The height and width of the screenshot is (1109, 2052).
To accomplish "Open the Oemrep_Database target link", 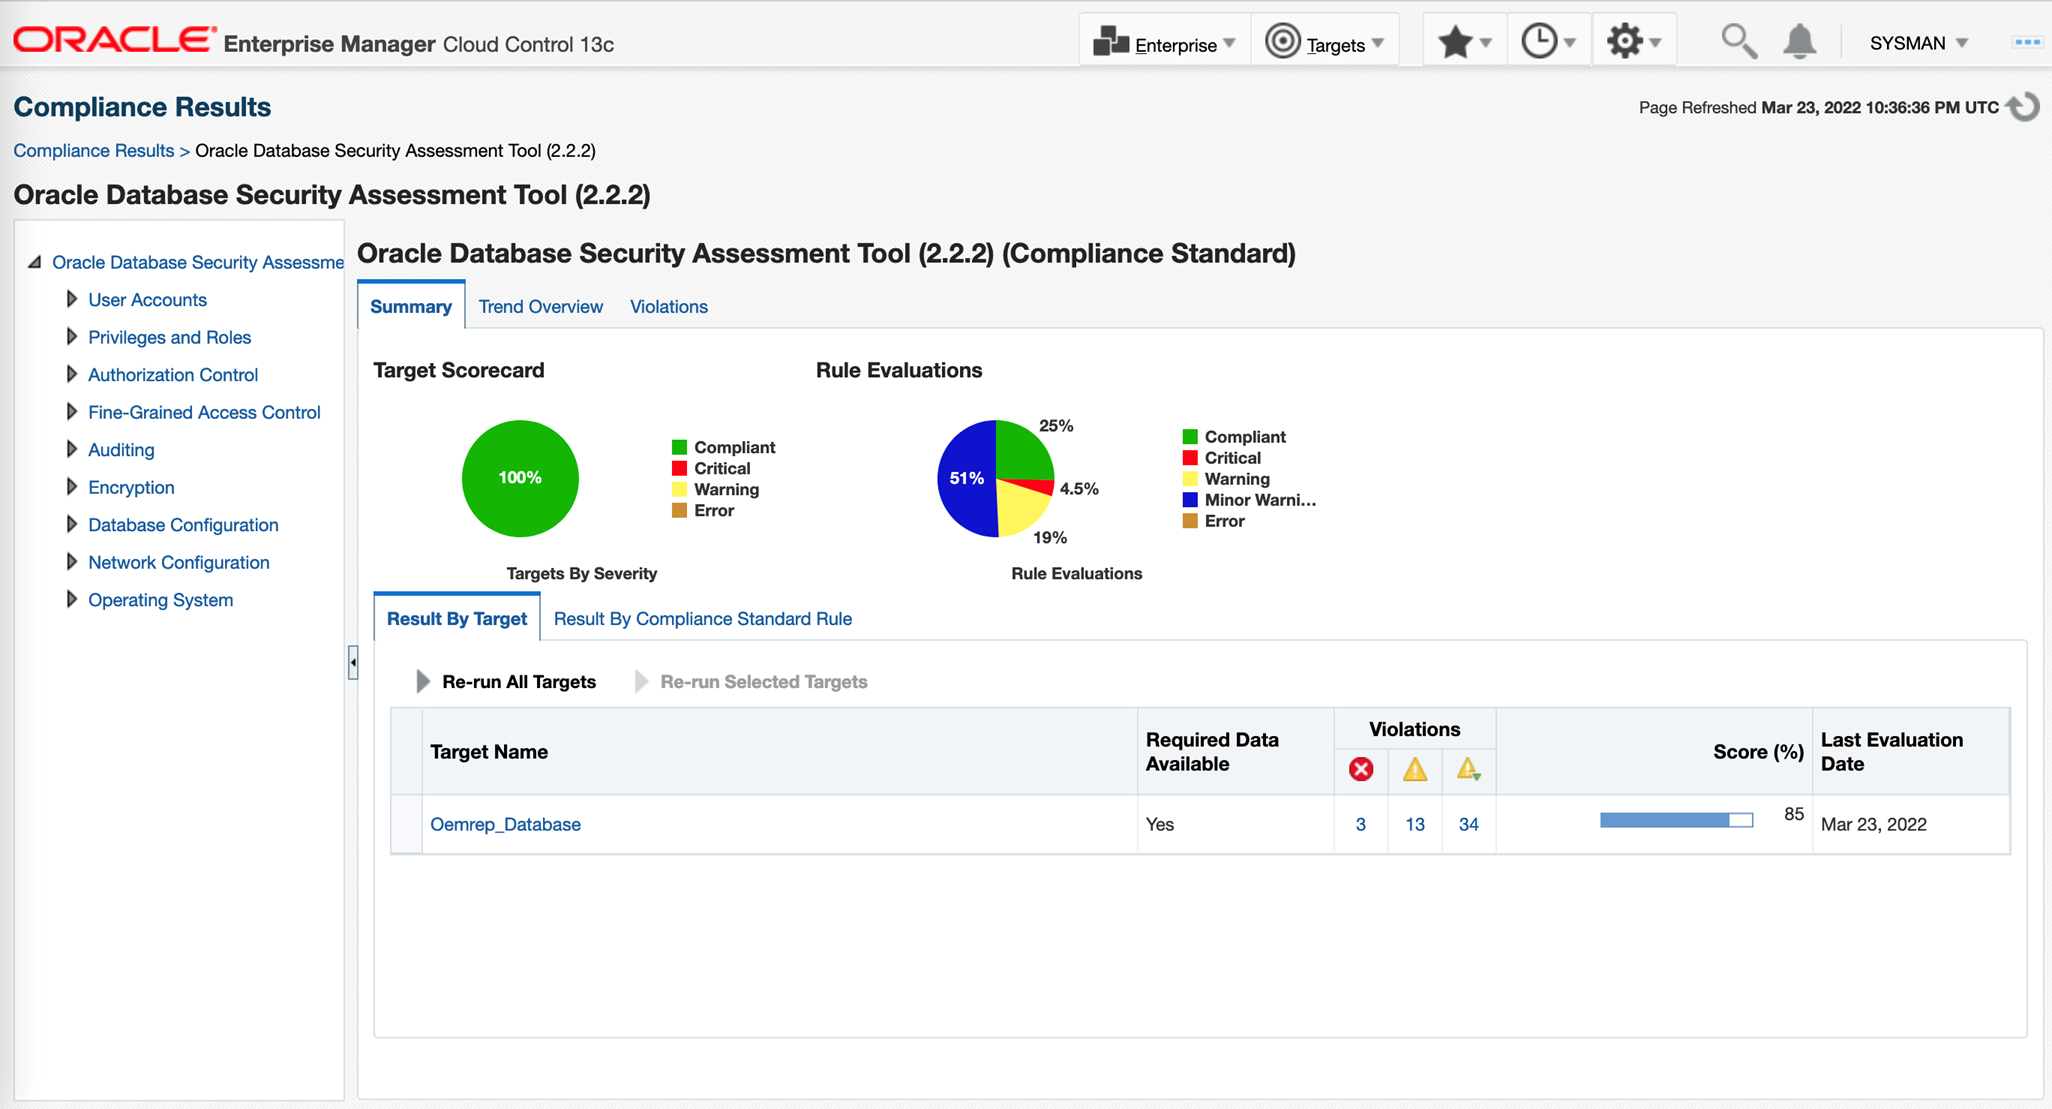I will [x=505, y=824].
